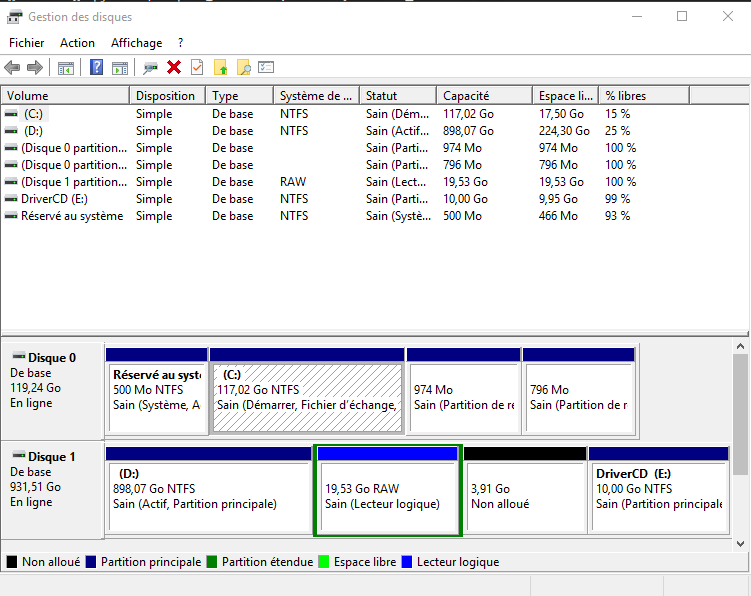751x596 pixels.
Task: Click the Gestion des disques title icon
Action: [14, 17]
